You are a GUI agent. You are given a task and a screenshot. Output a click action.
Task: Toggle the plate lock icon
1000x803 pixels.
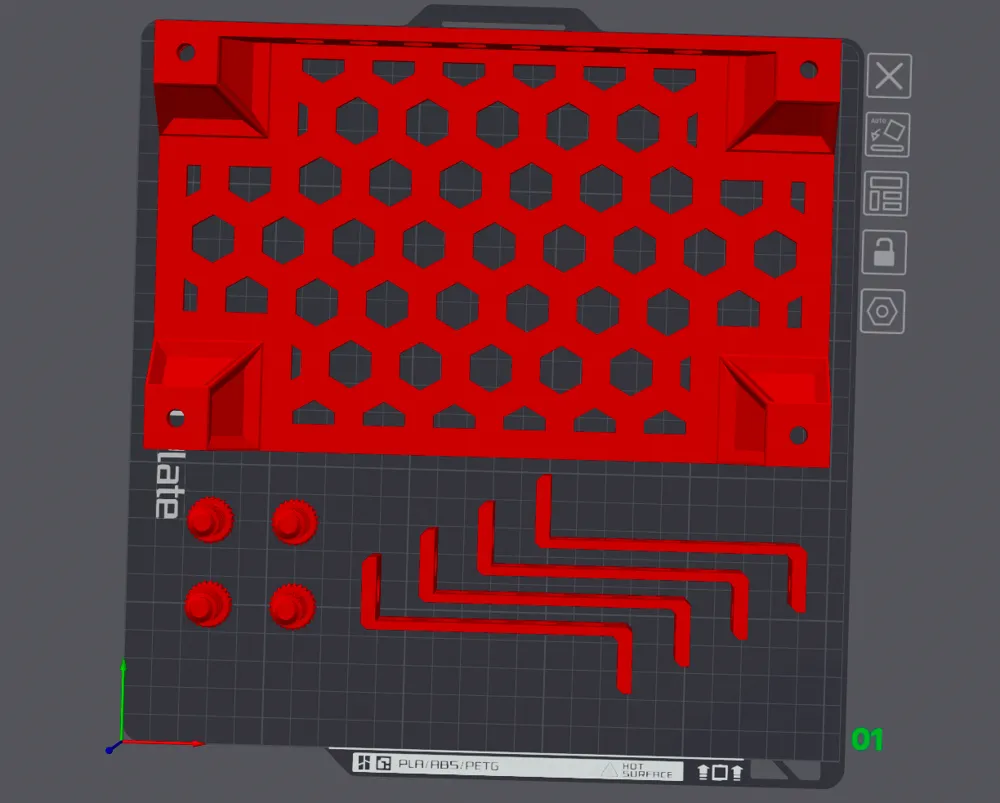[884, 253]
